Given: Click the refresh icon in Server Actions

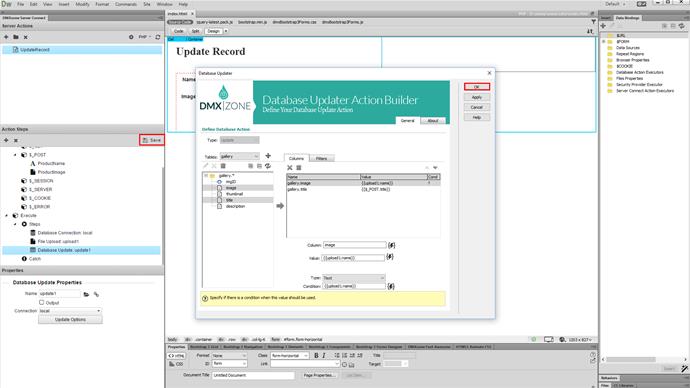Looking at the screenshot, I should pos(158,37).
